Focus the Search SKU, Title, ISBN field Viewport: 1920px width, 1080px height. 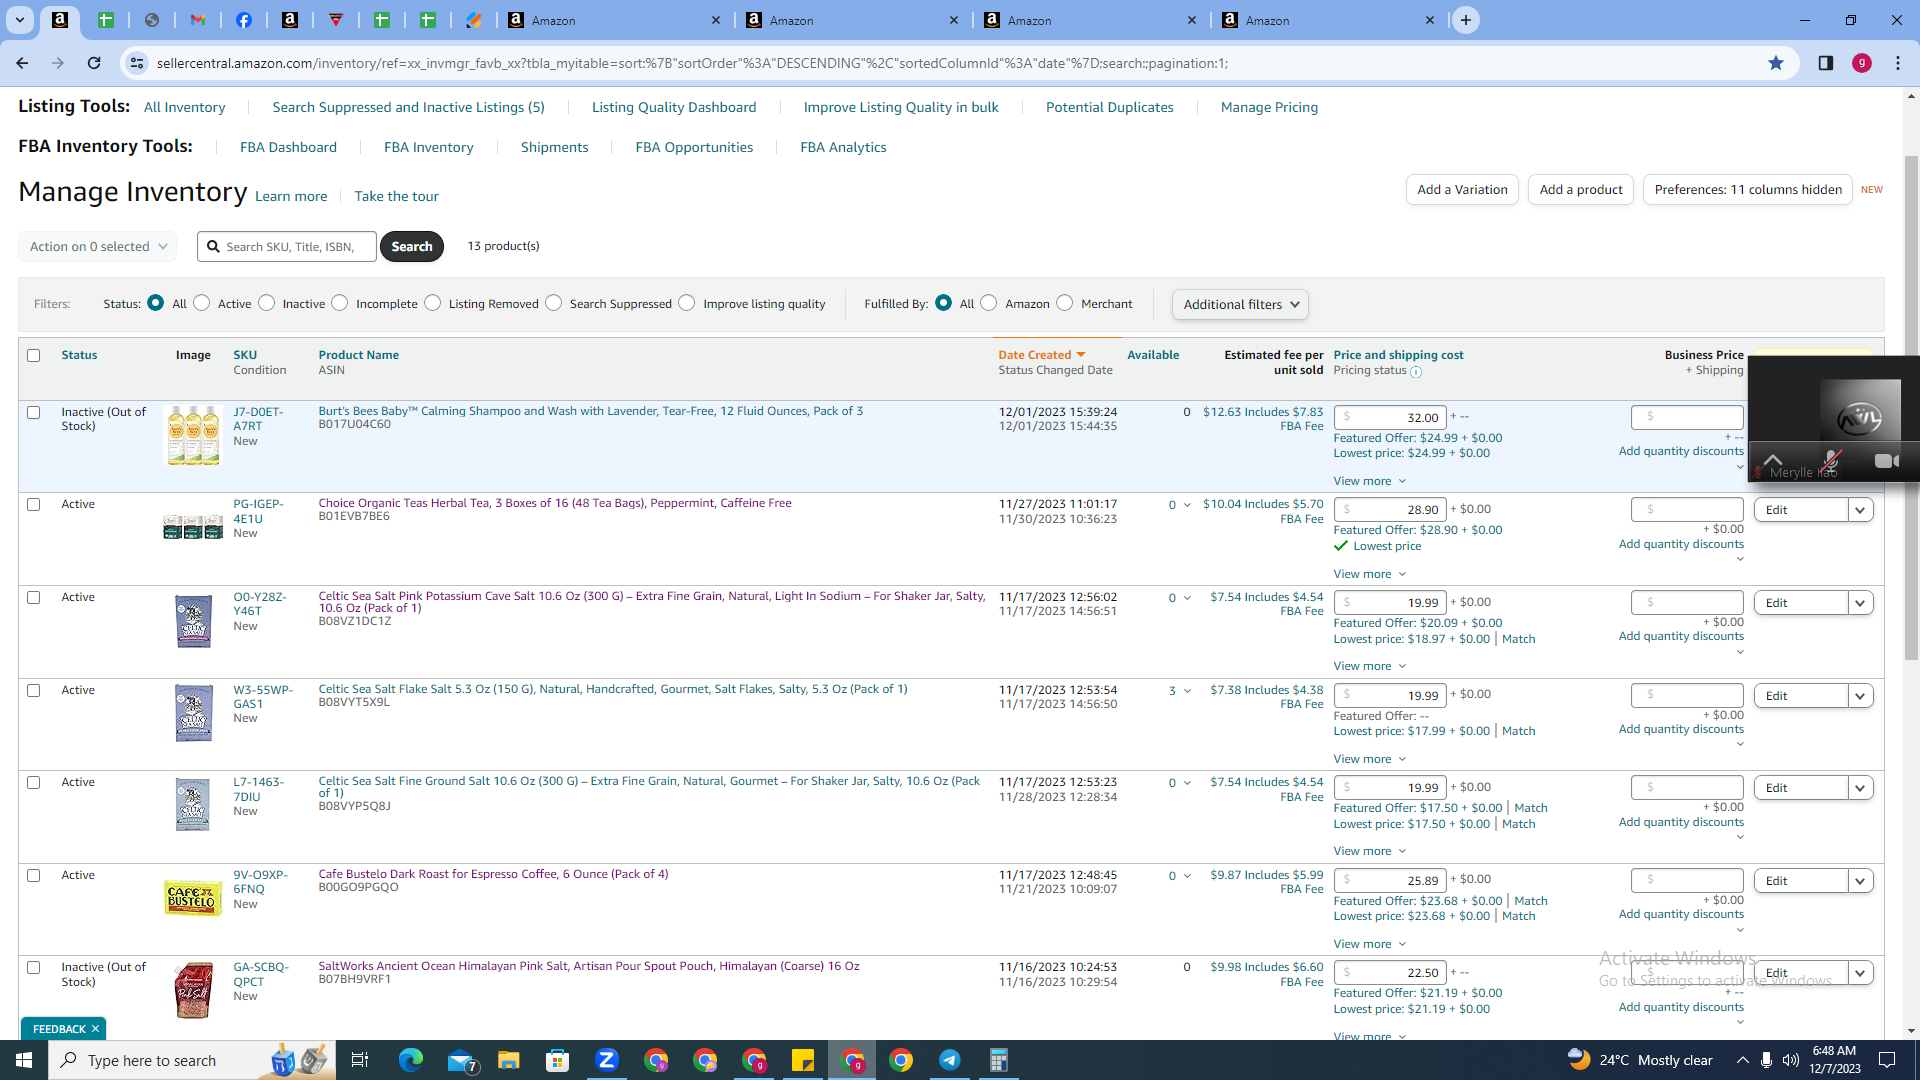288,246
